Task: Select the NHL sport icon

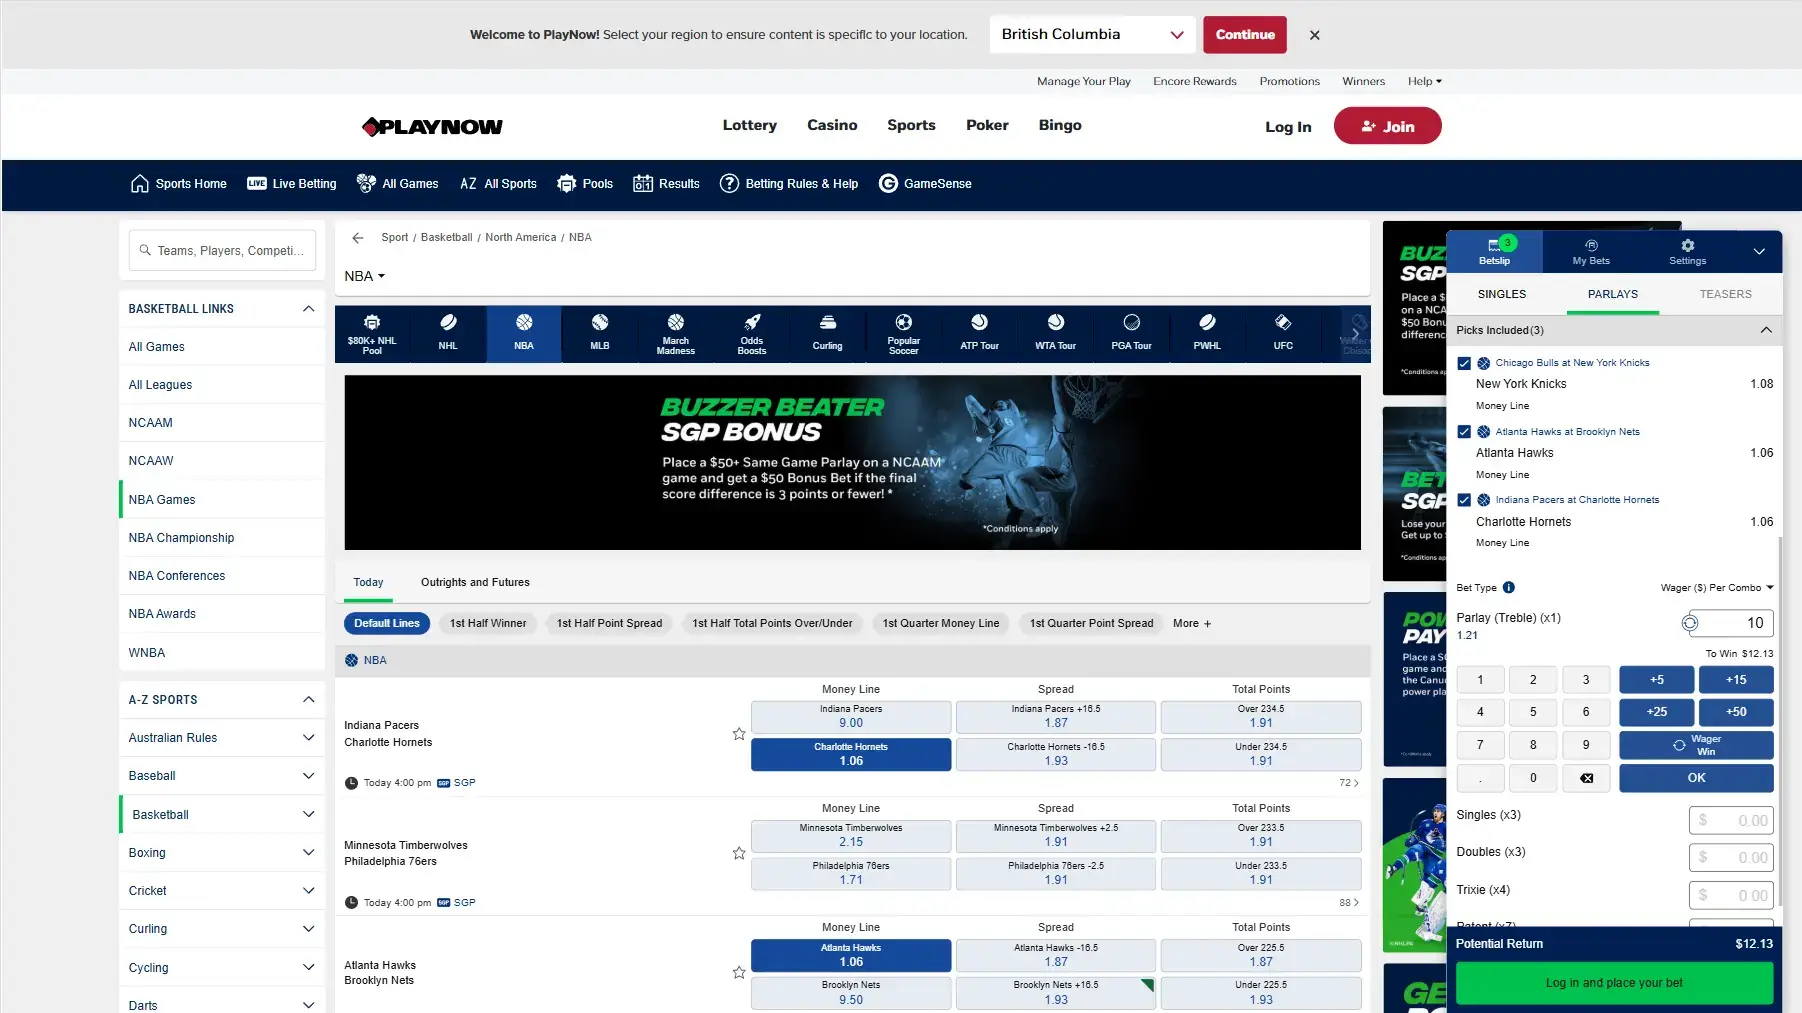Action: pos(448,334)
